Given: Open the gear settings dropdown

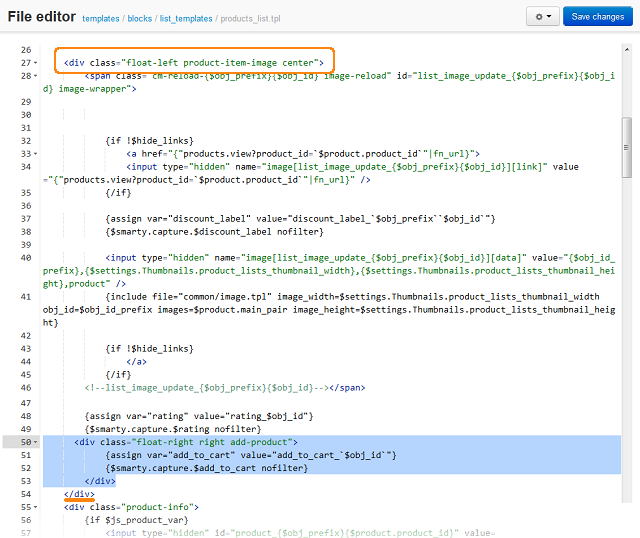Looking at the screenshot, I should (542, 17).
